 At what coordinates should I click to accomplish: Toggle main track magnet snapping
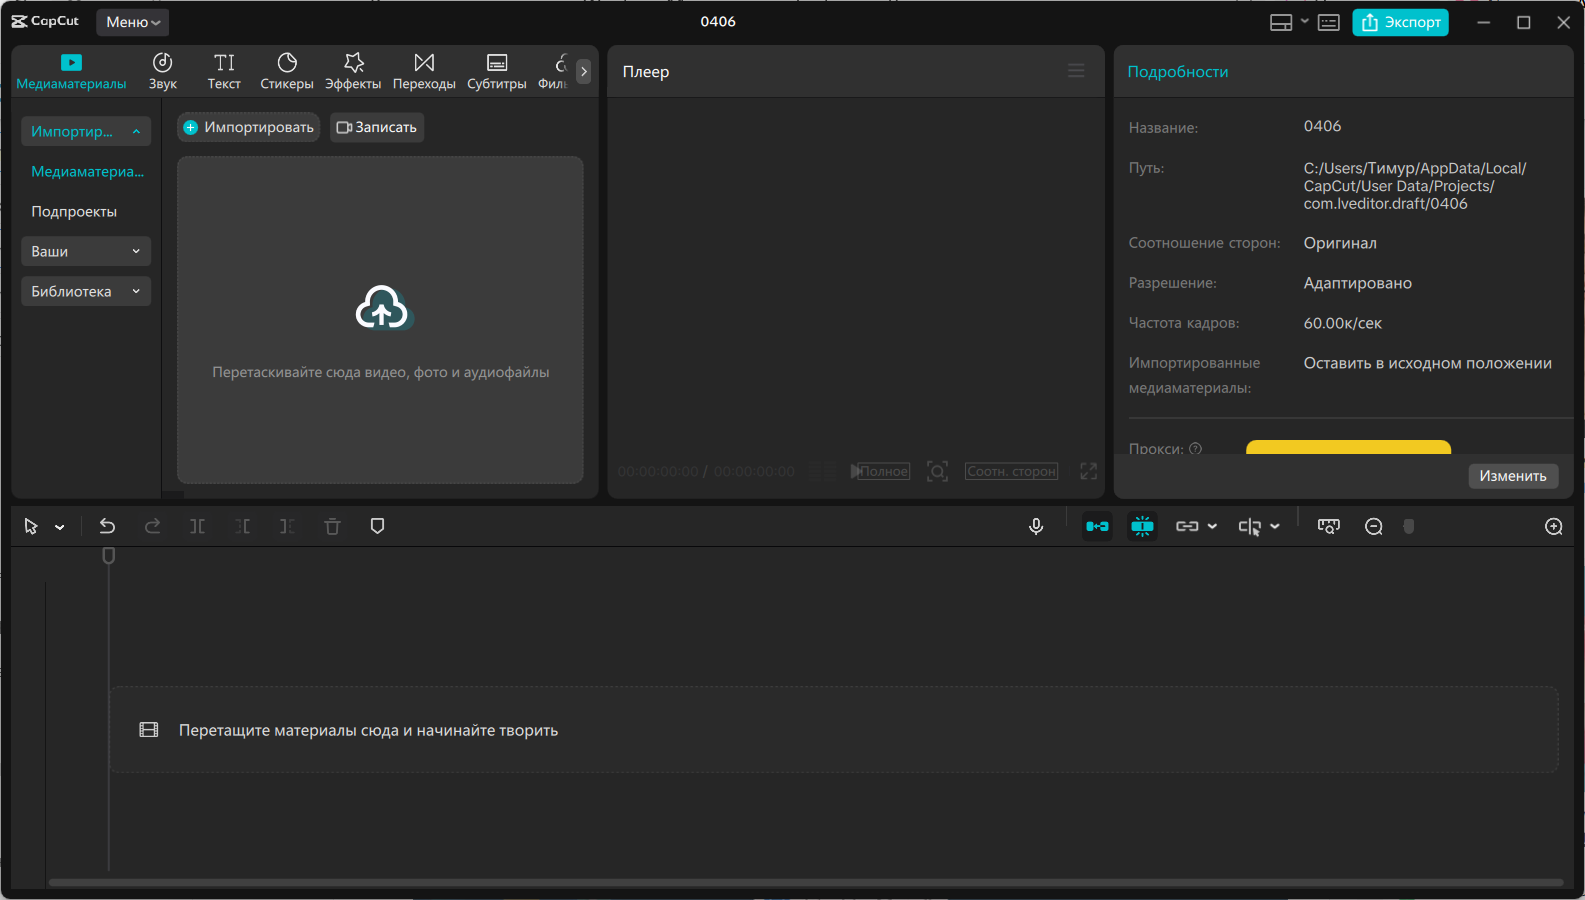click(1097, 526)
